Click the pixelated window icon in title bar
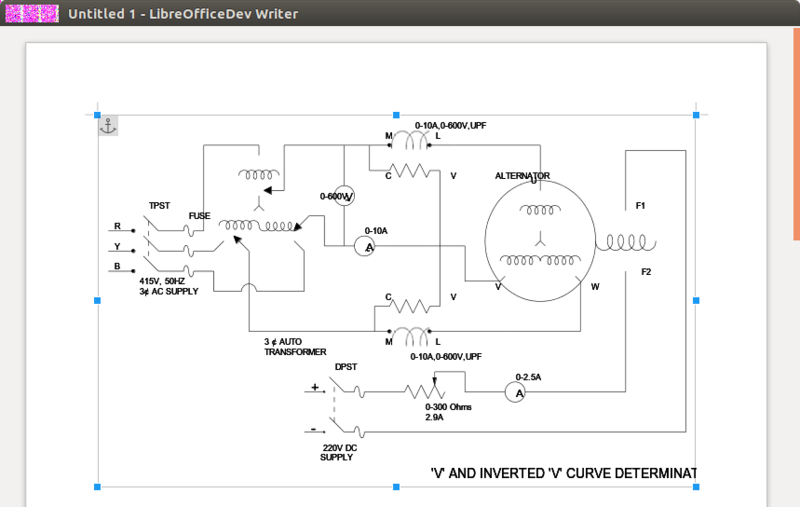This screenshot has width=800, height=507. (x=32, y=14)
